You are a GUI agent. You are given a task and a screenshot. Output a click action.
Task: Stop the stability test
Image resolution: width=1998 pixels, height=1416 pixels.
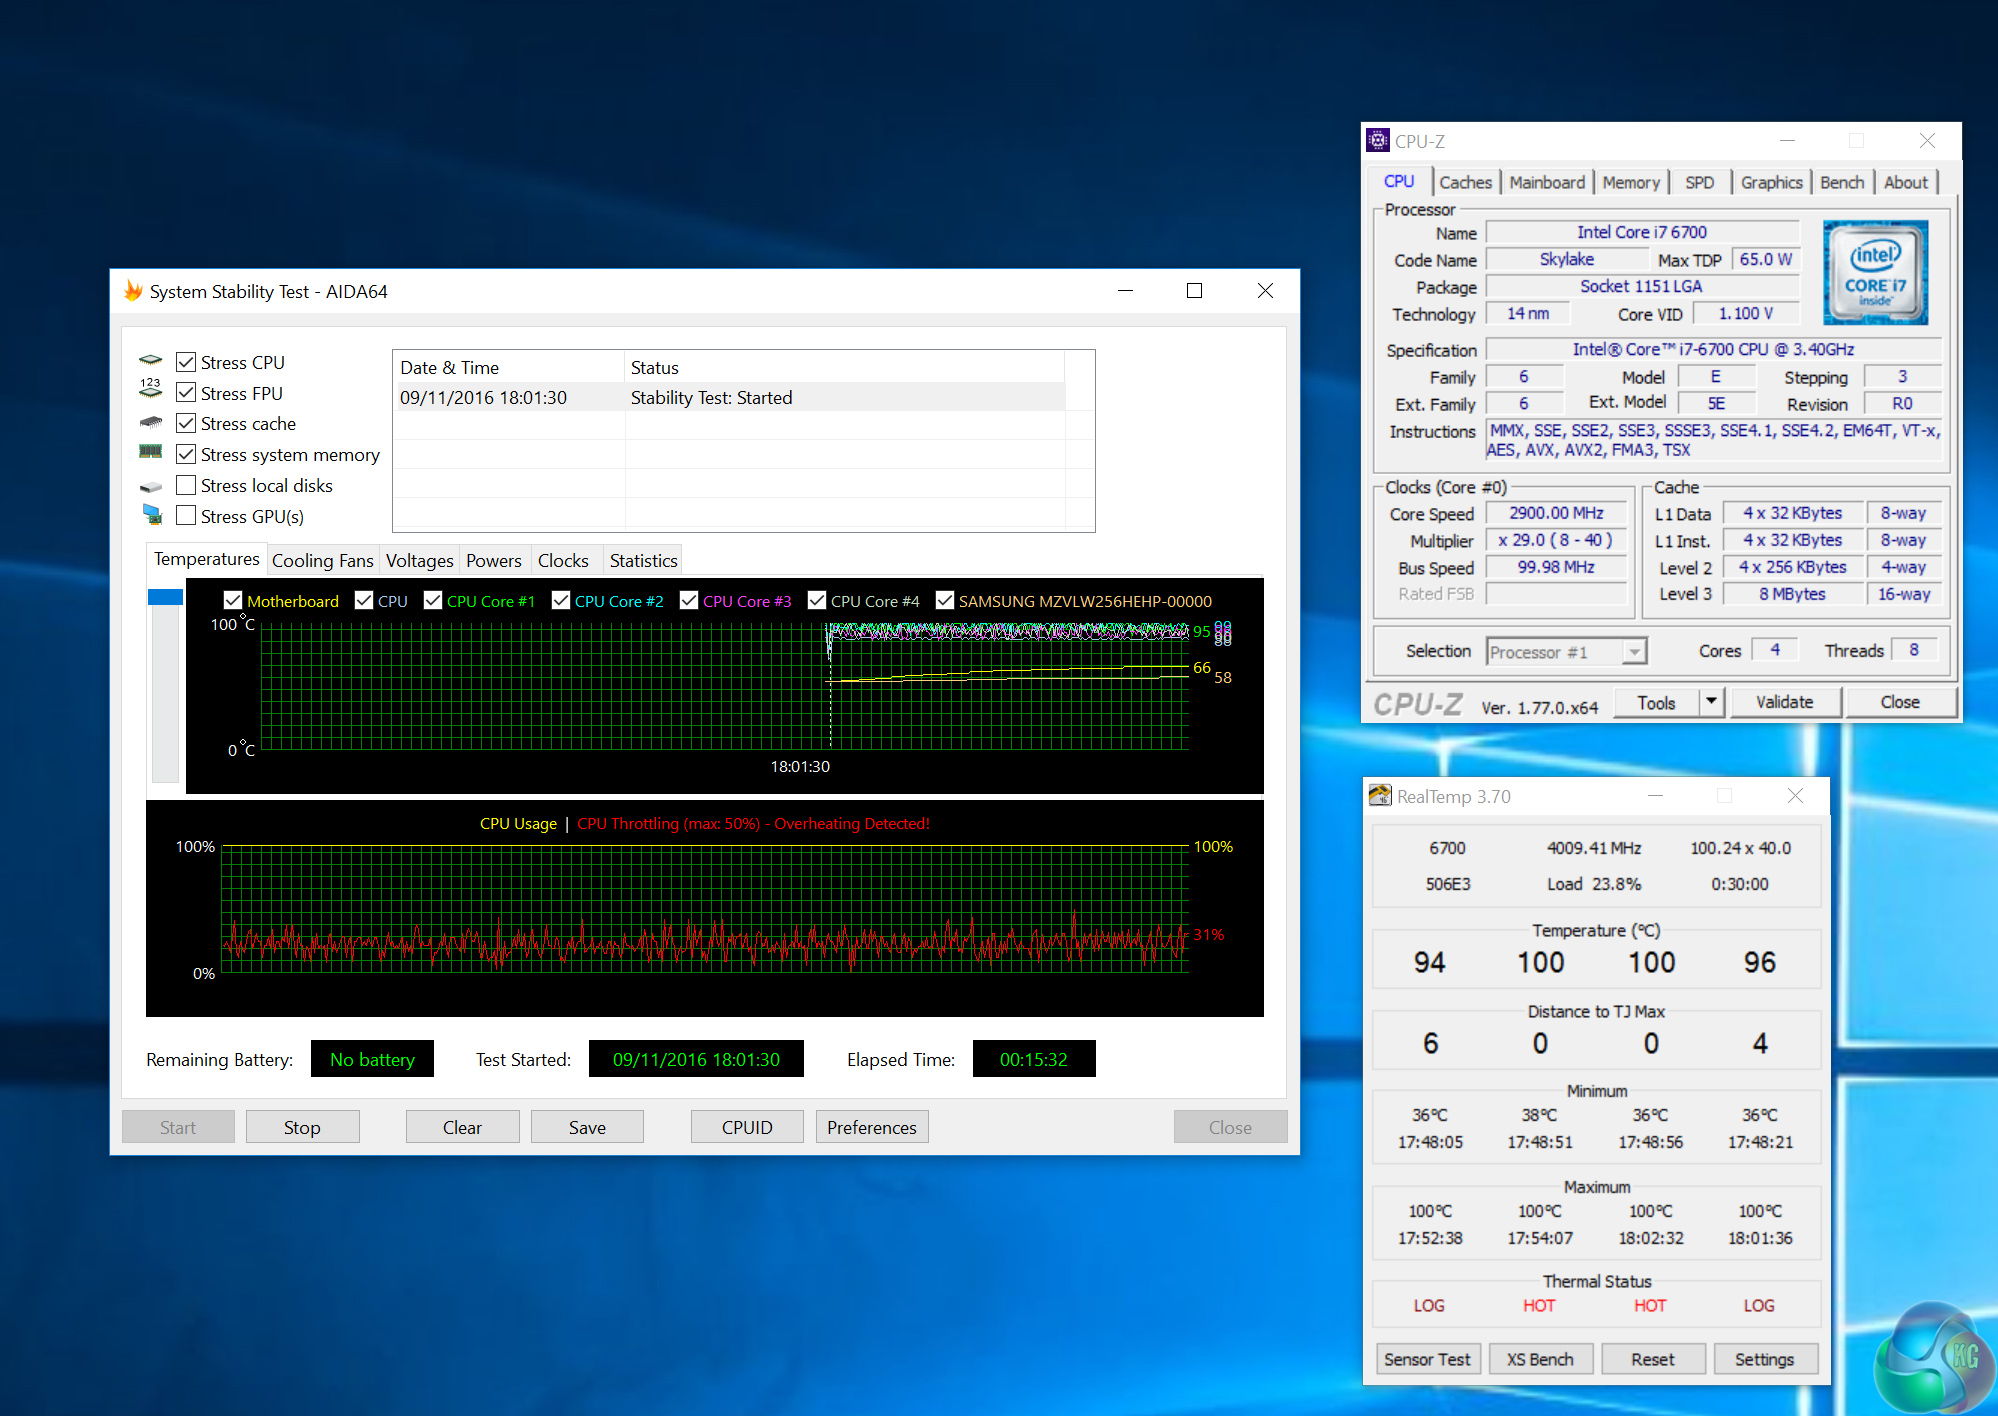tap(301, 1127)
